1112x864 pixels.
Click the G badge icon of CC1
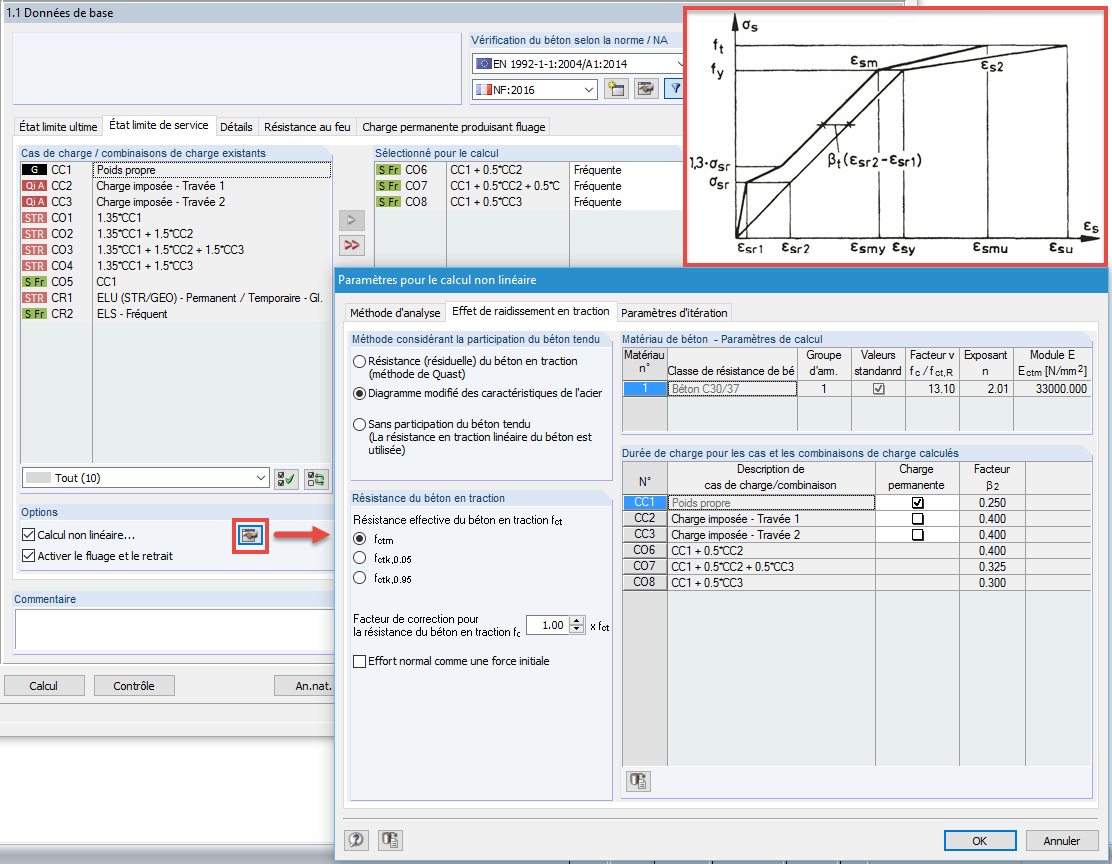[34, 170]
